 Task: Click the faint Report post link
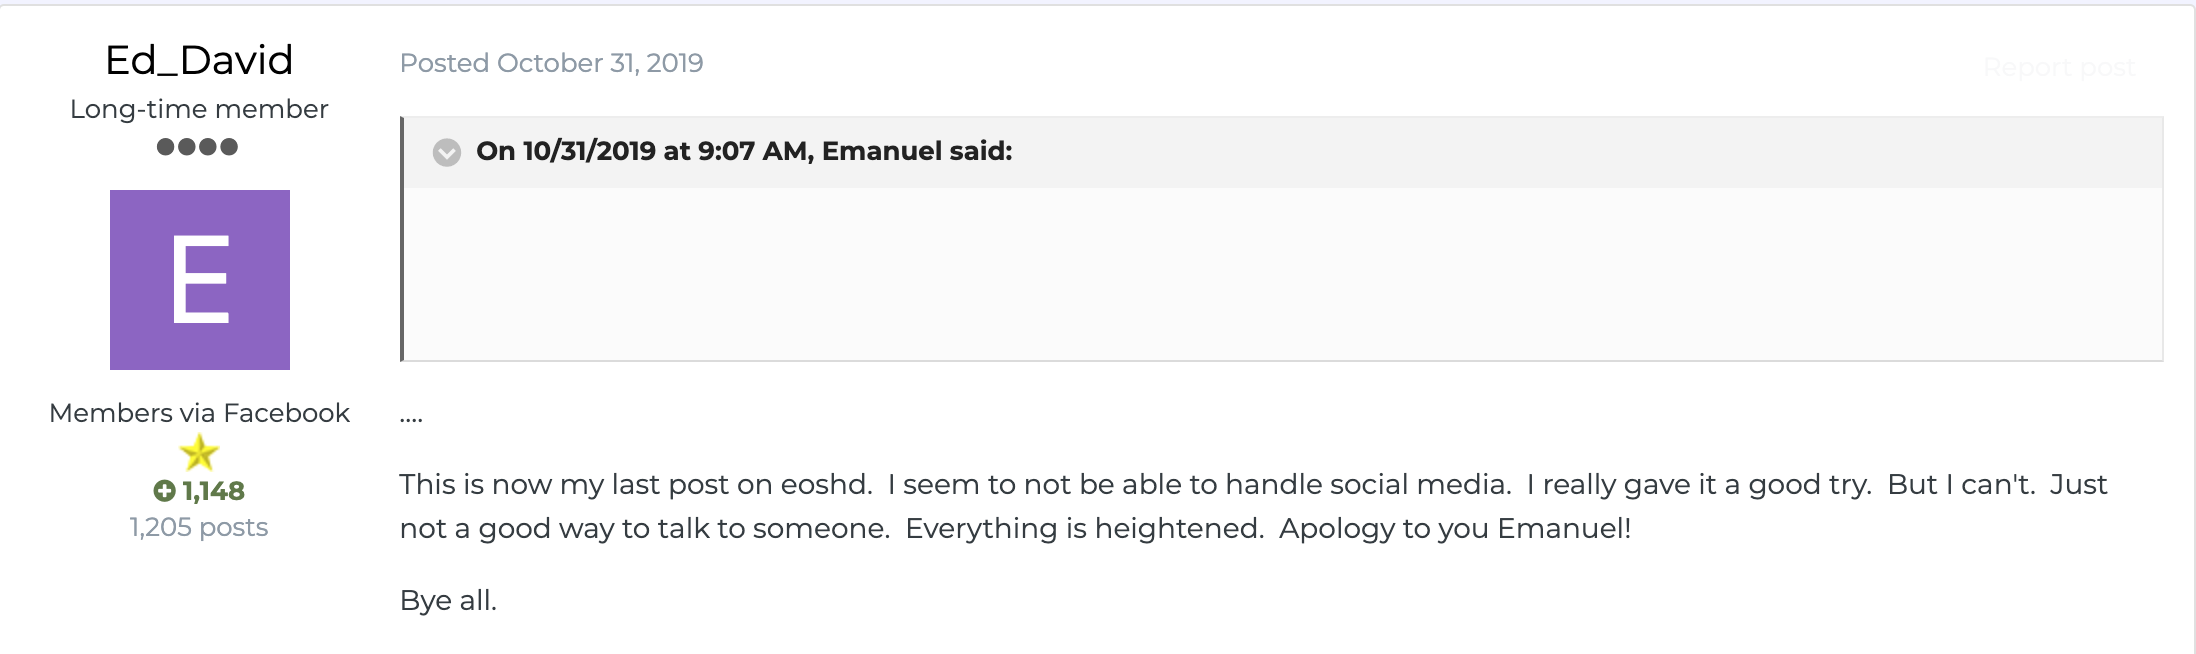[x=2059, y=68]
